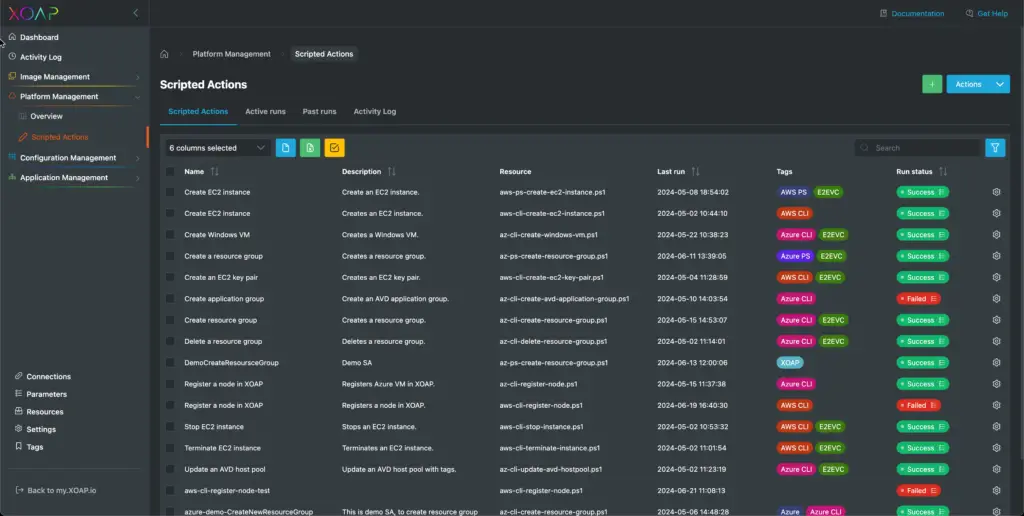The image size is (1024, 516).
Task: Click the home breadcrumb icon
Action: coord(164,54)
